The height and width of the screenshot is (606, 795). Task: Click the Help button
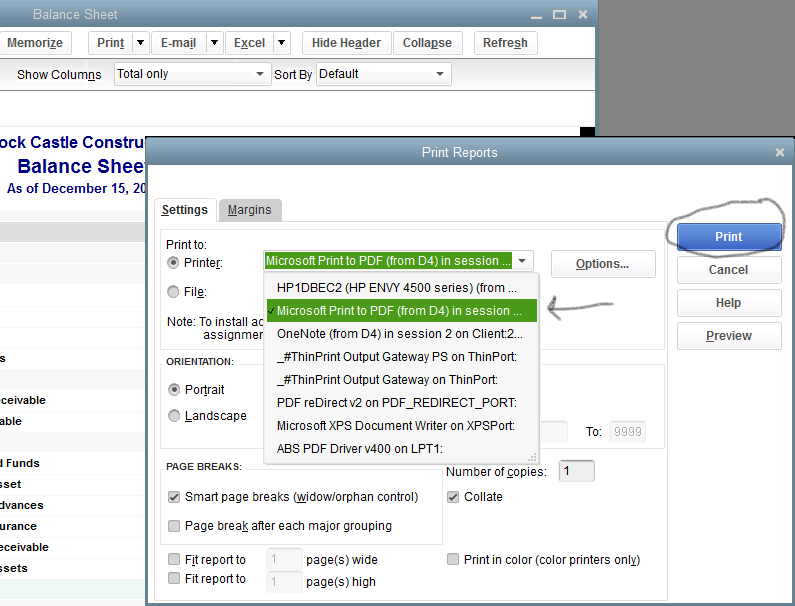[x=729, y=303]
